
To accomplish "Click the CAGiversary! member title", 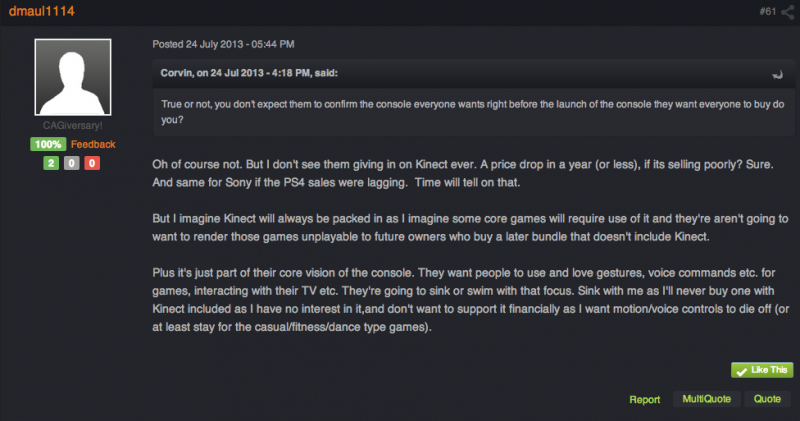I will pos(72,126).
